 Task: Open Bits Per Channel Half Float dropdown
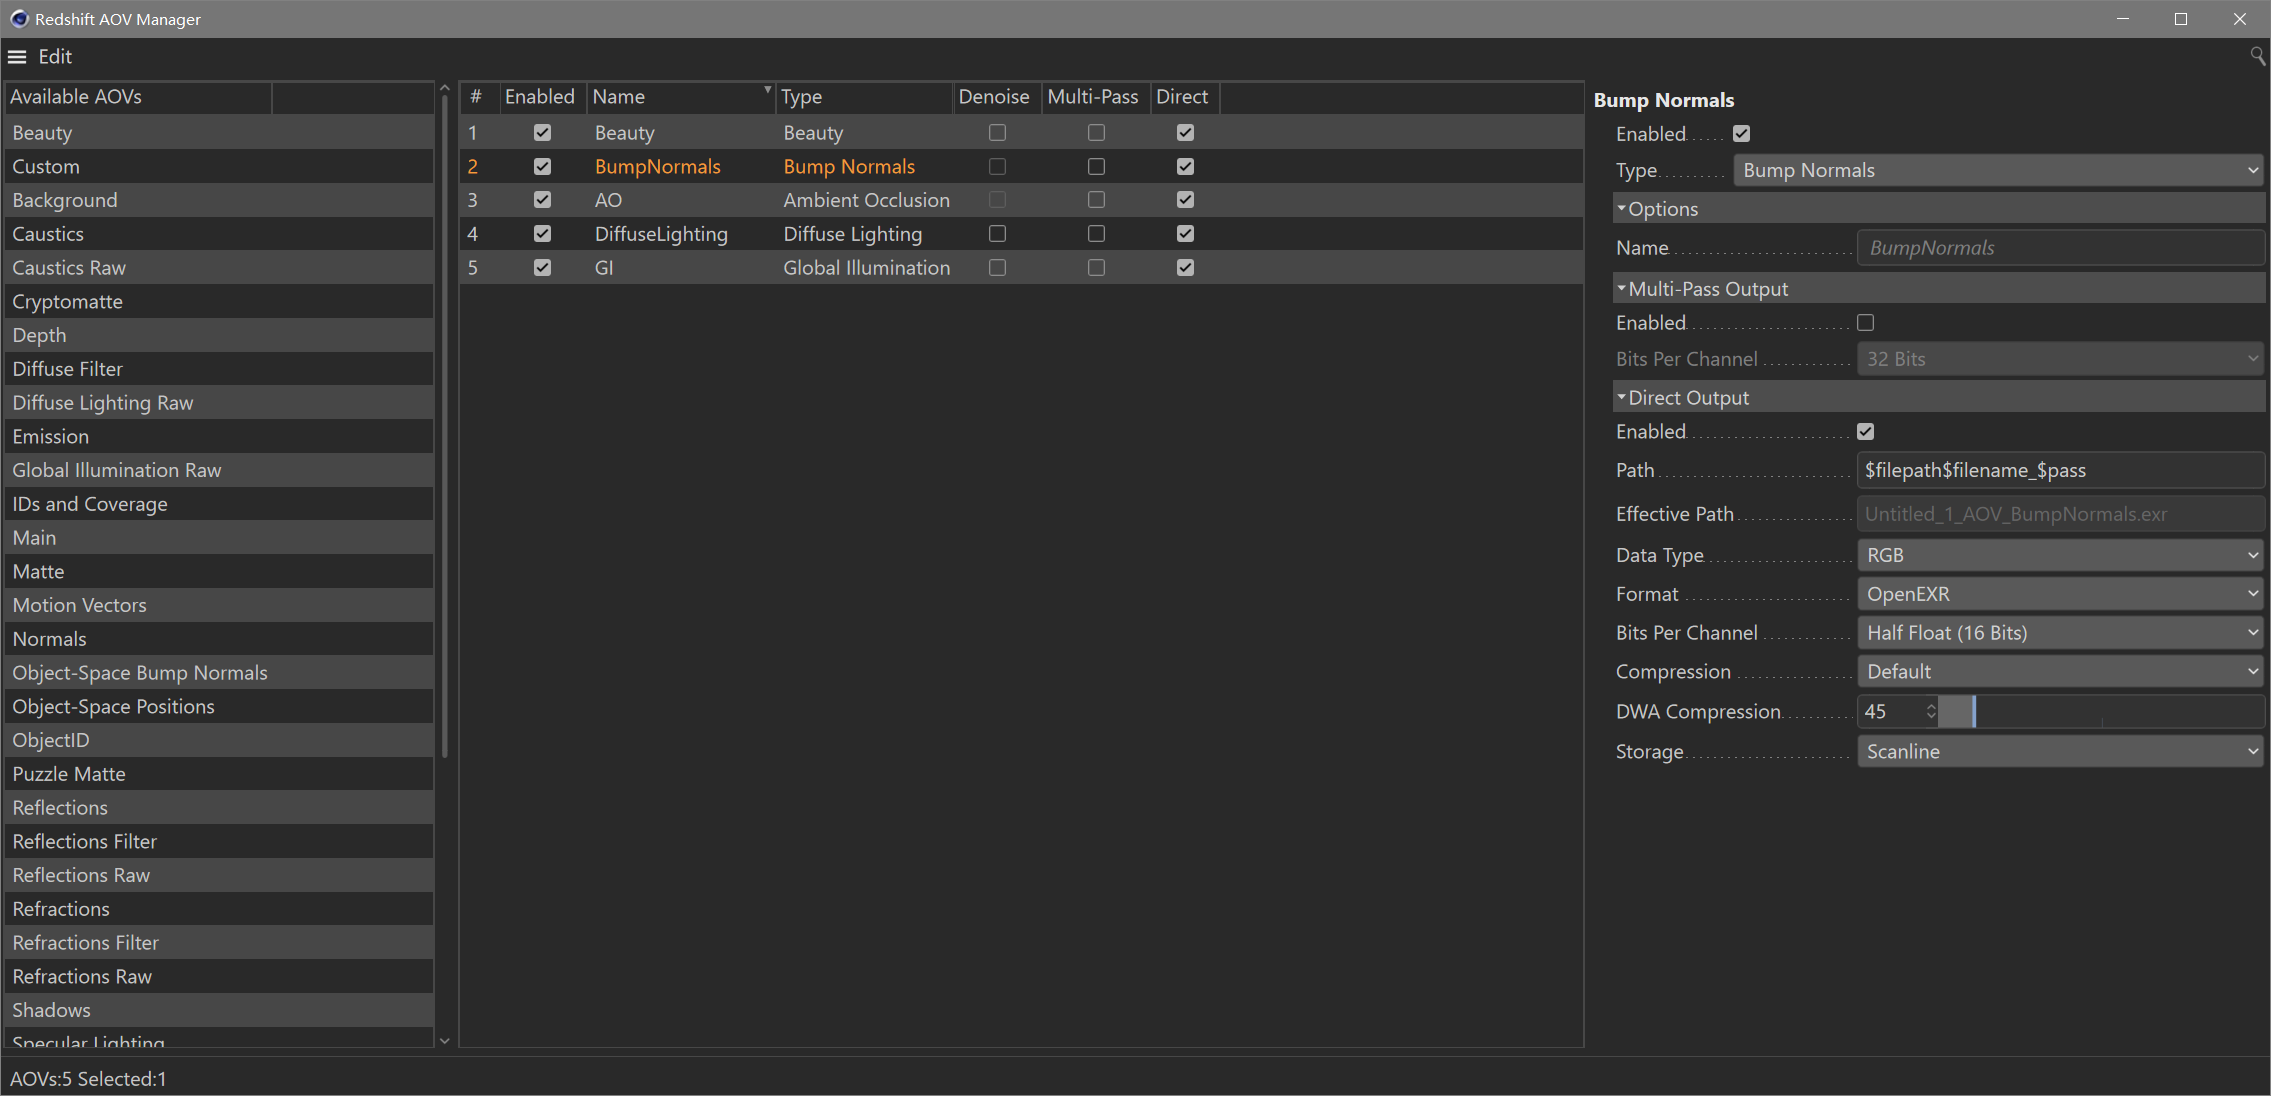click(x=2060, y=633)
